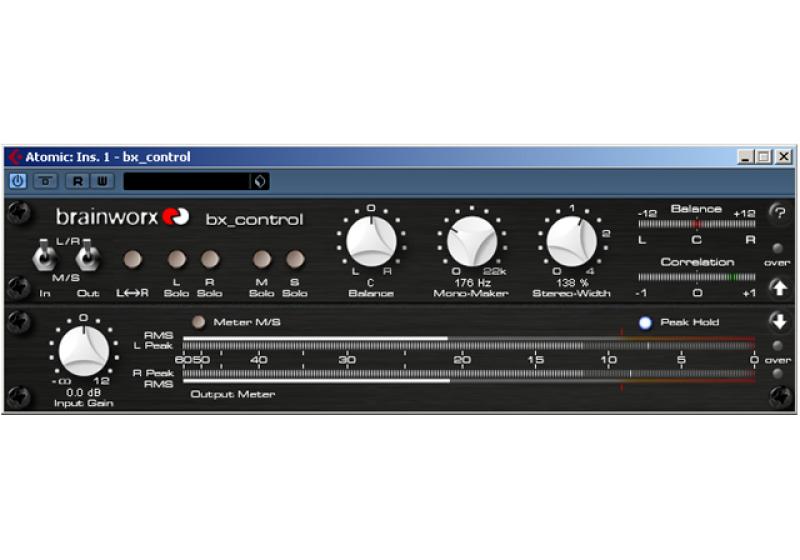Click the bx_control product name text
800x560 pixels.
254,220
